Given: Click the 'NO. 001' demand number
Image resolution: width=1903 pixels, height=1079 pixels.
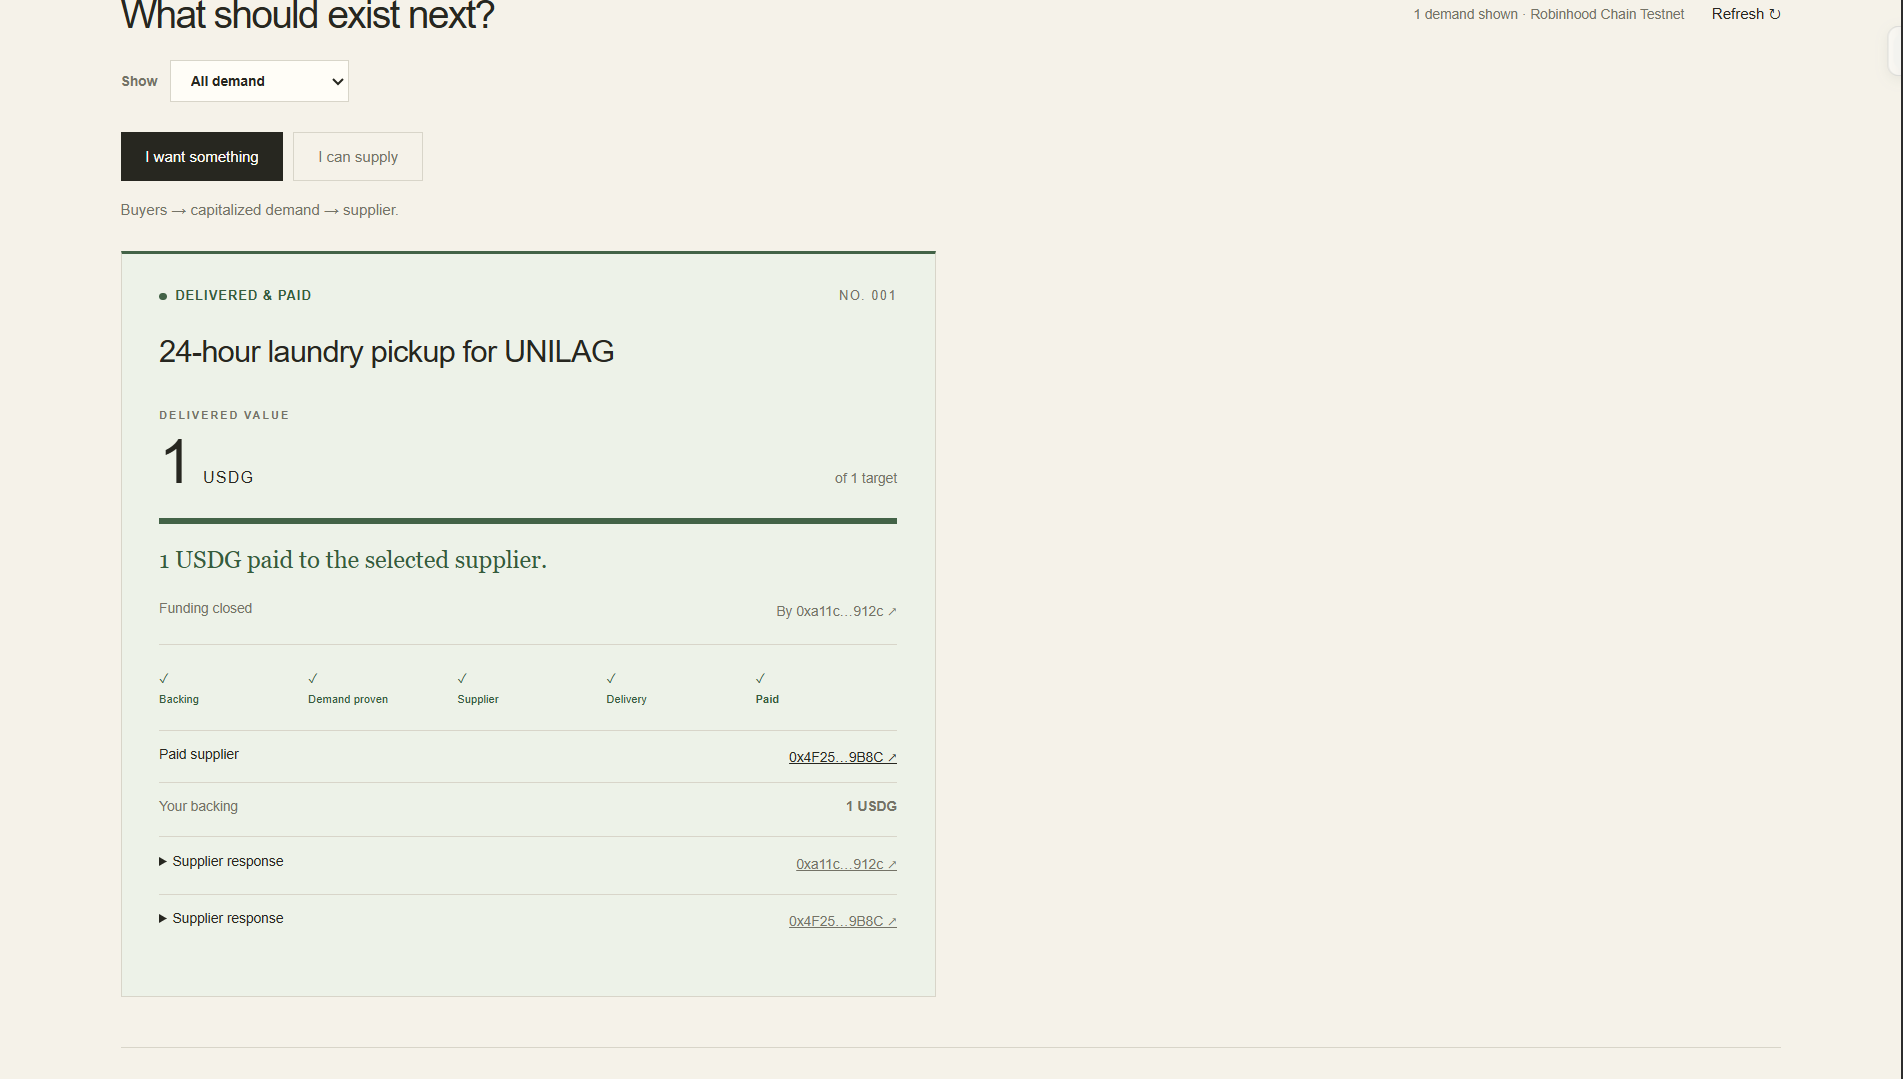Looking at the screenshot, I should coord(868,295).
